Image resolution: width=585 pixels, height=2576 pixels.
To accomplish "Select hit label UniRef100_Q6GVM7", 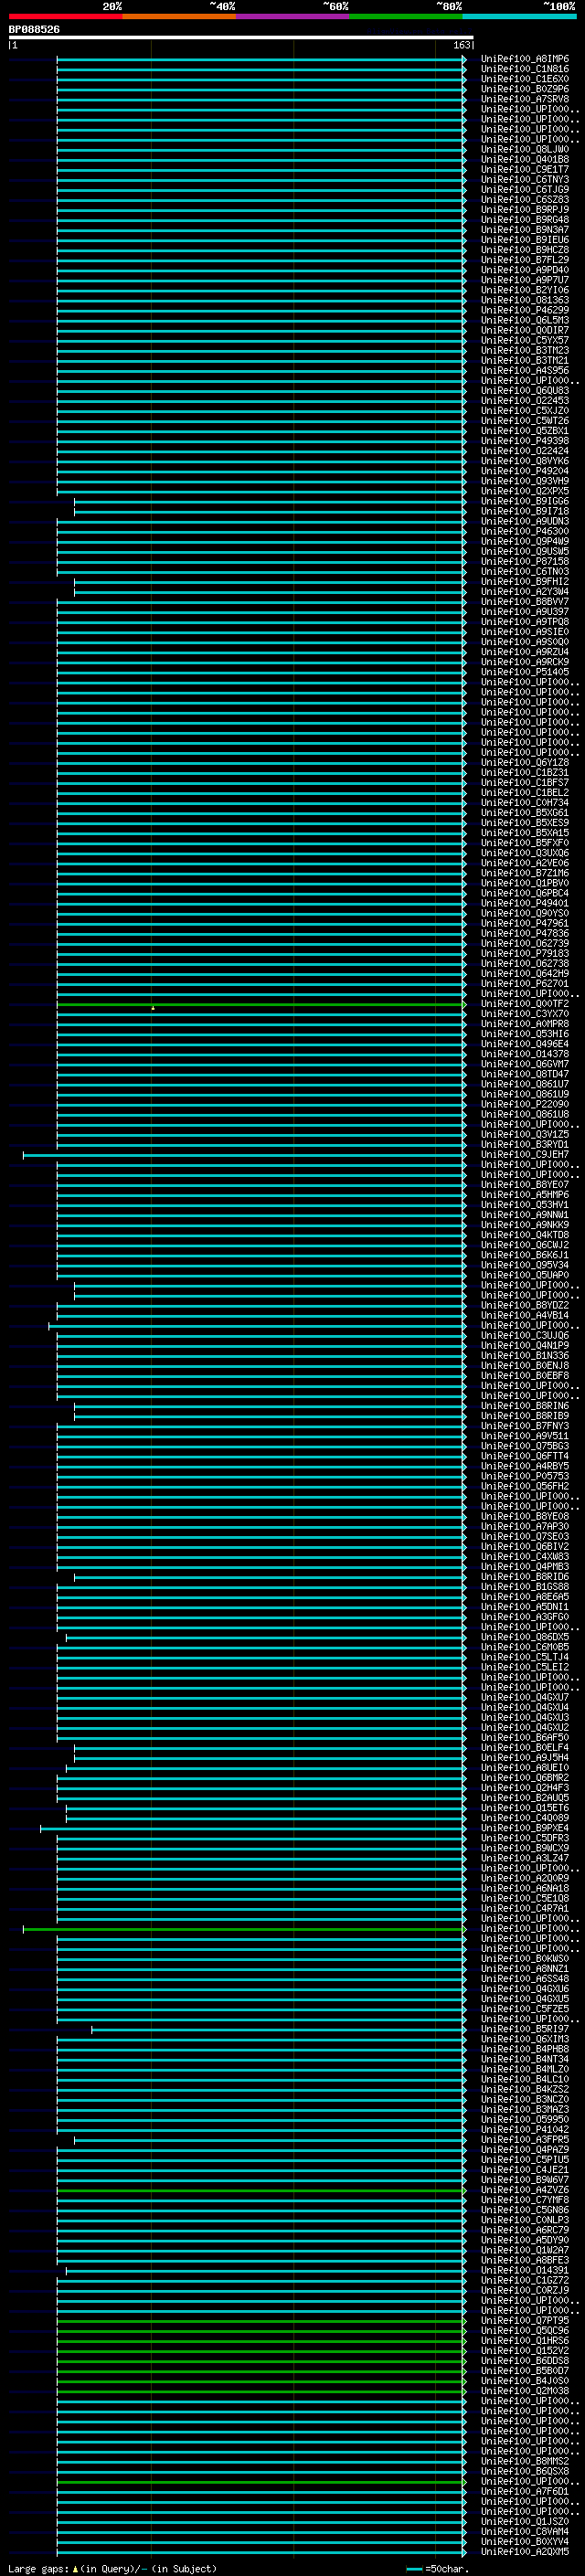I will pos(525,1064).
